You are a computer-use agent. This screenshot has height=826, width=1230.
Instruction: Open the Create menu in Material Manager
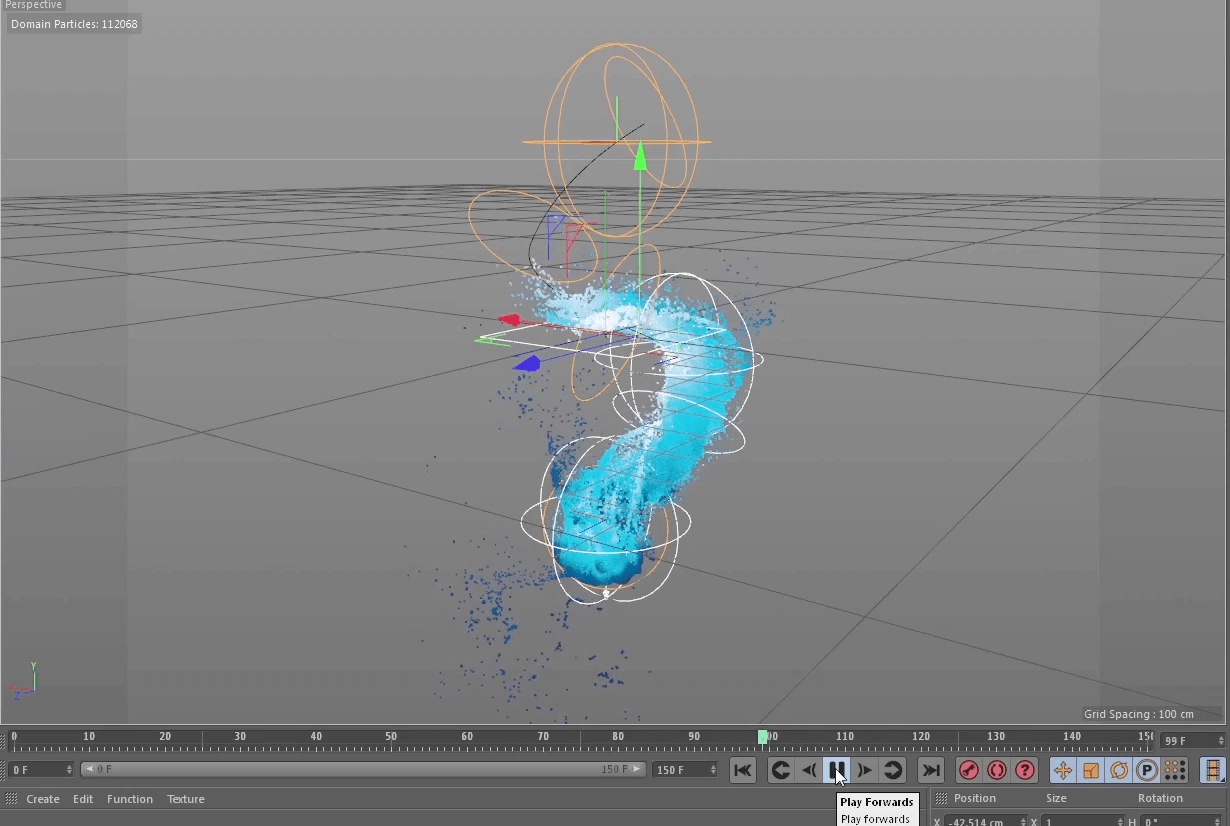pyautogui.click(x=43, y=799)
